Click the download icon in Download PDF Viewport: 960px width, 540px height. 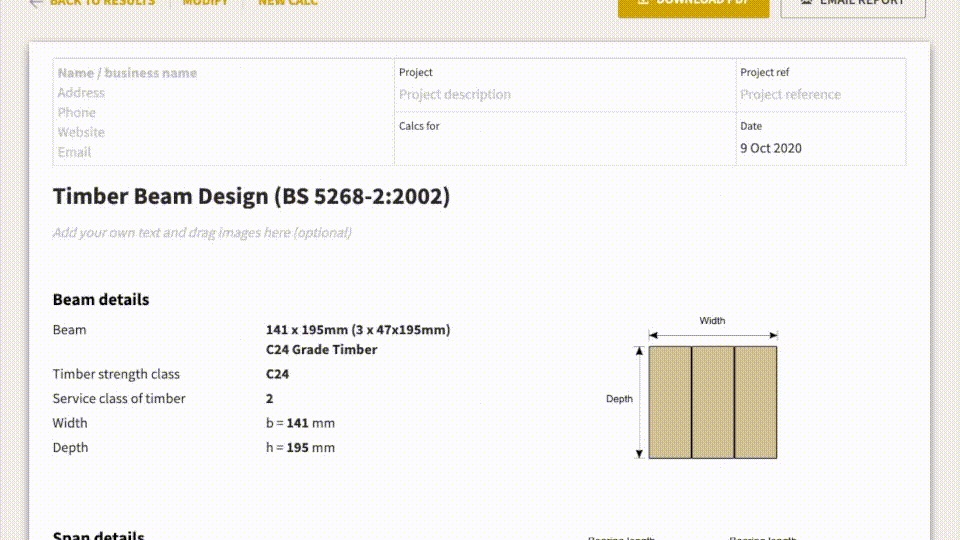click(641, 2)
